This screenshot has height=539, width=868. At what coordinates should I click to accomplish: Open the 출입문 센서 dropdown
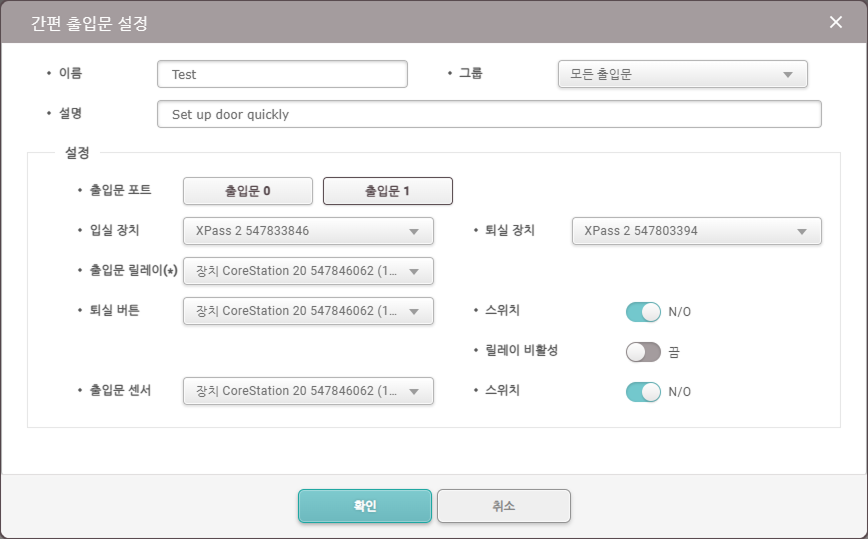[x=308, y=391]
